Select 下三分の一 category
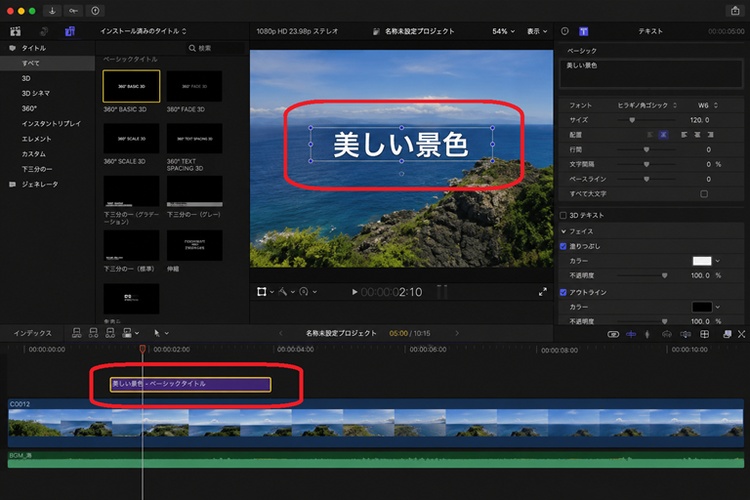The width and height of the screenshot is (750, 500). coord(37,169)
